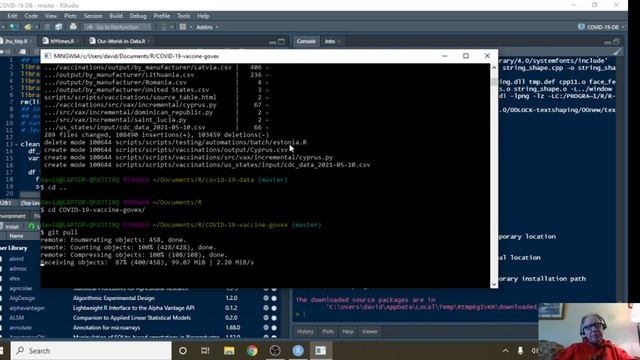The image size is (640, 360).
Task: Click the remove icon for alphavantager package
Action: coord(274,308)
